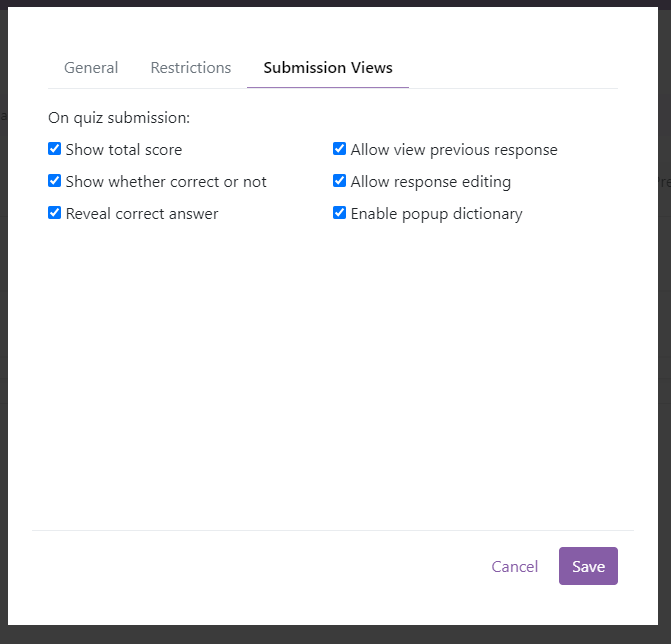Click the Show total score label text
Viewport: 671px width, 644px height.
[x=124, y=150]
